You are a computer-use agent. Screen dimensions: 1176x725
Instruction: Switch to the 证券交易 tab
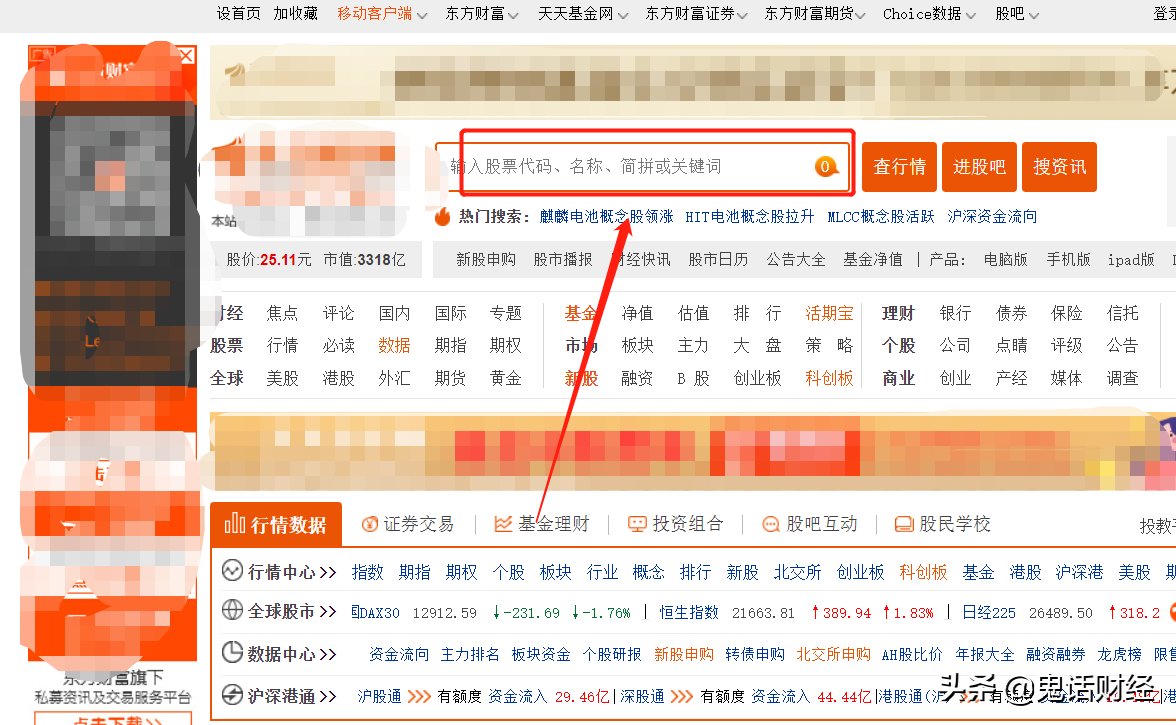coord(408,524)
